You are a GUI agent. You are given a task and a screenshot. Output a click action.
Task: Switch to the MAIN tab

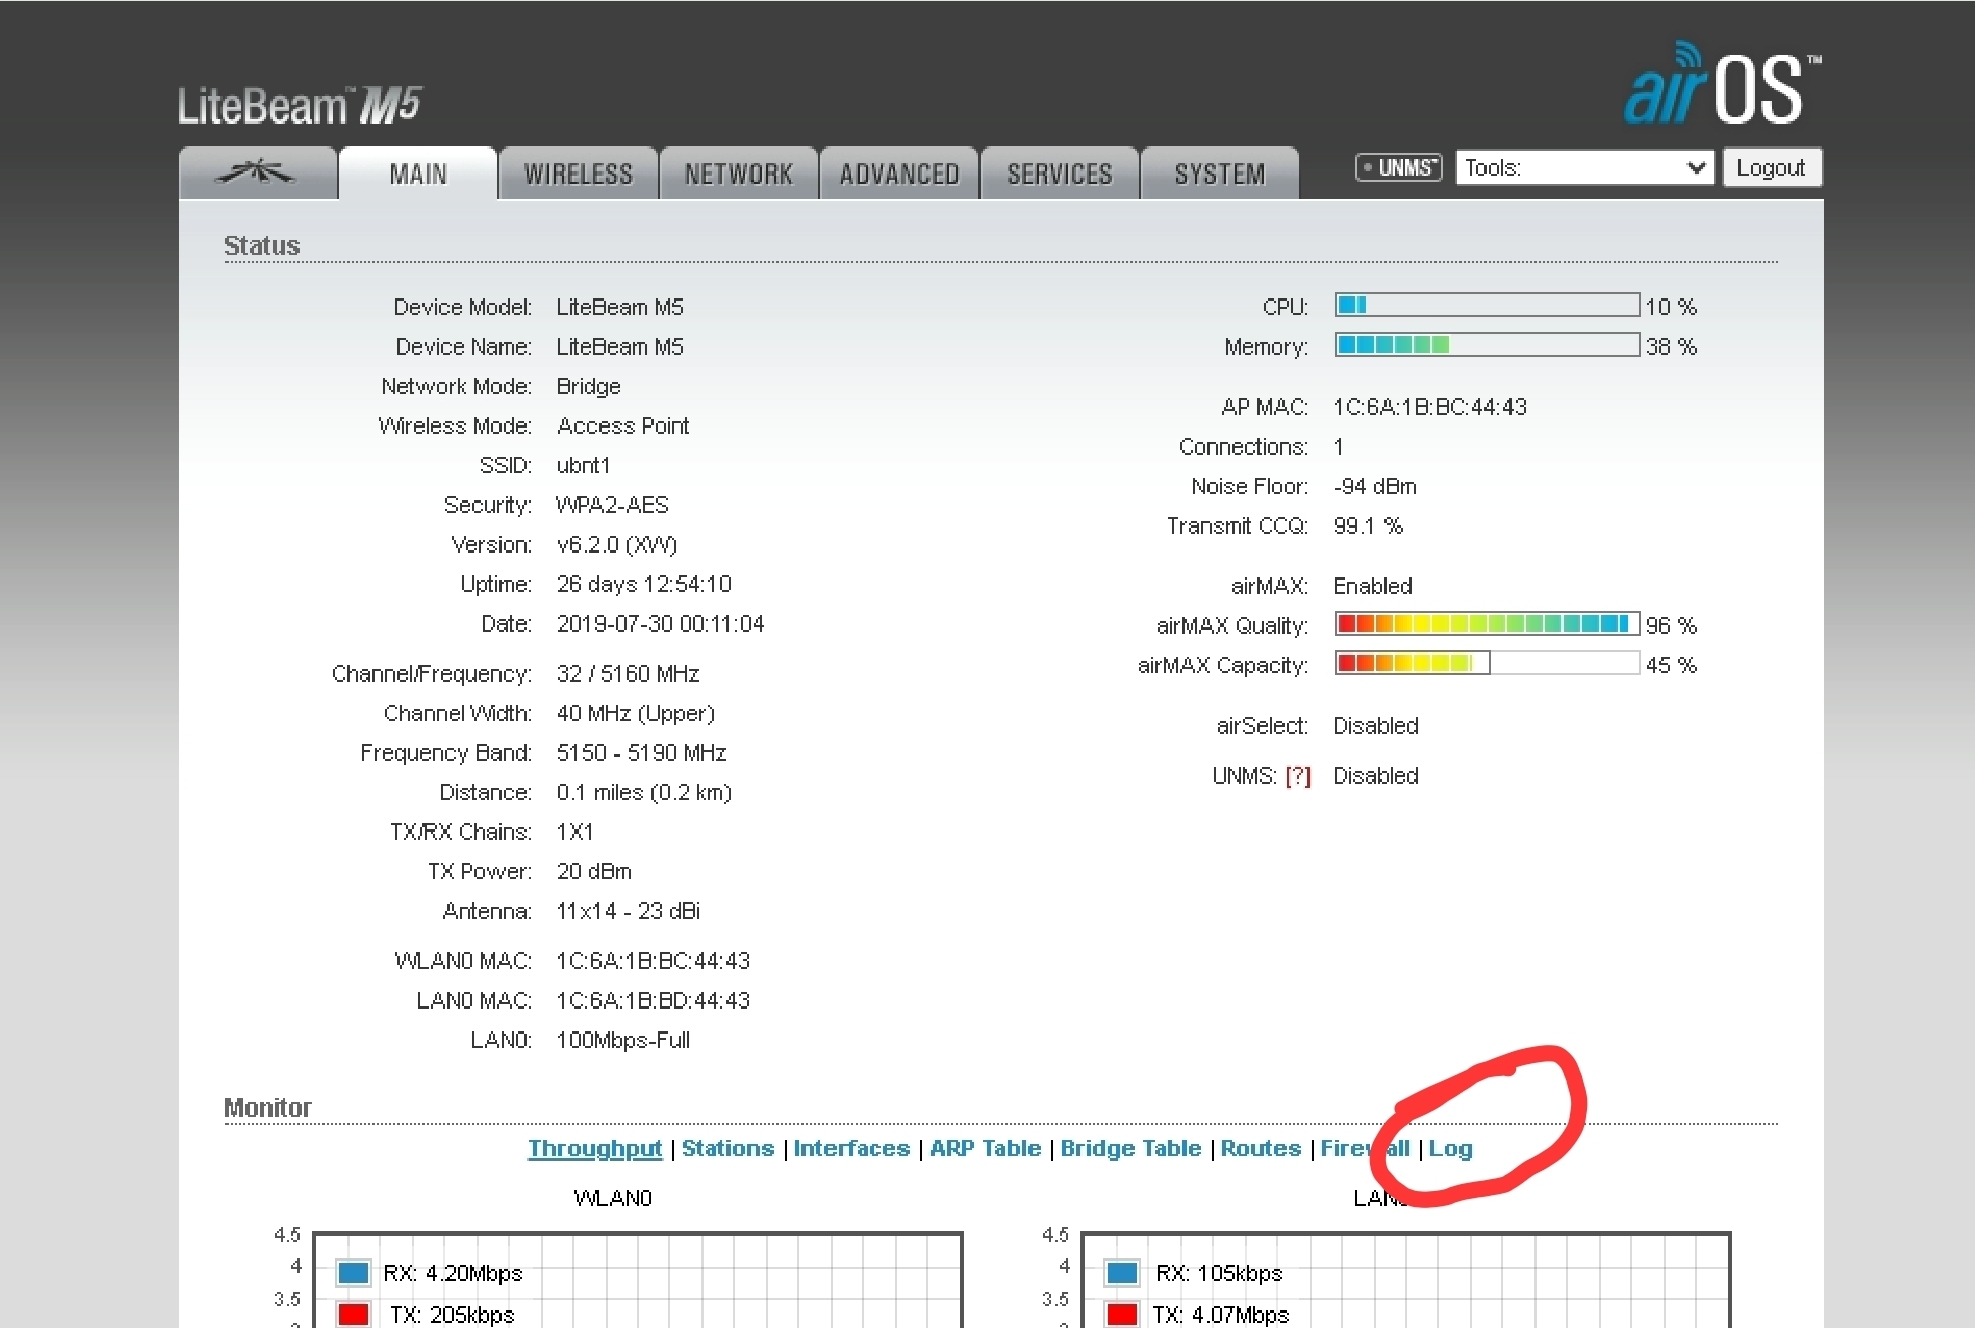(x=418, y=173)
